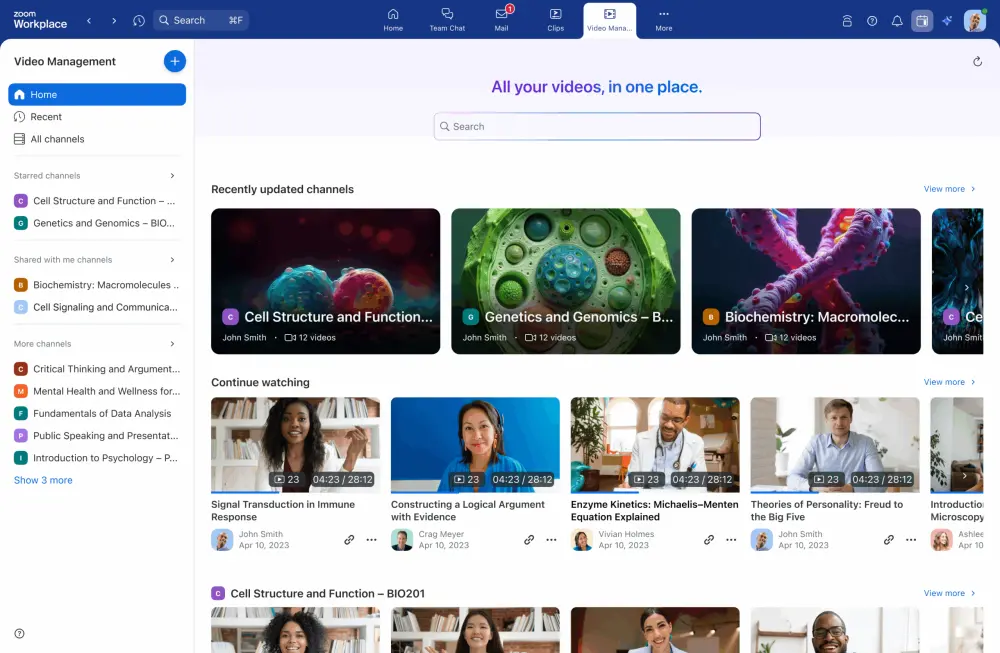
Task: Click the video search input field
Action: coord(597,127)
